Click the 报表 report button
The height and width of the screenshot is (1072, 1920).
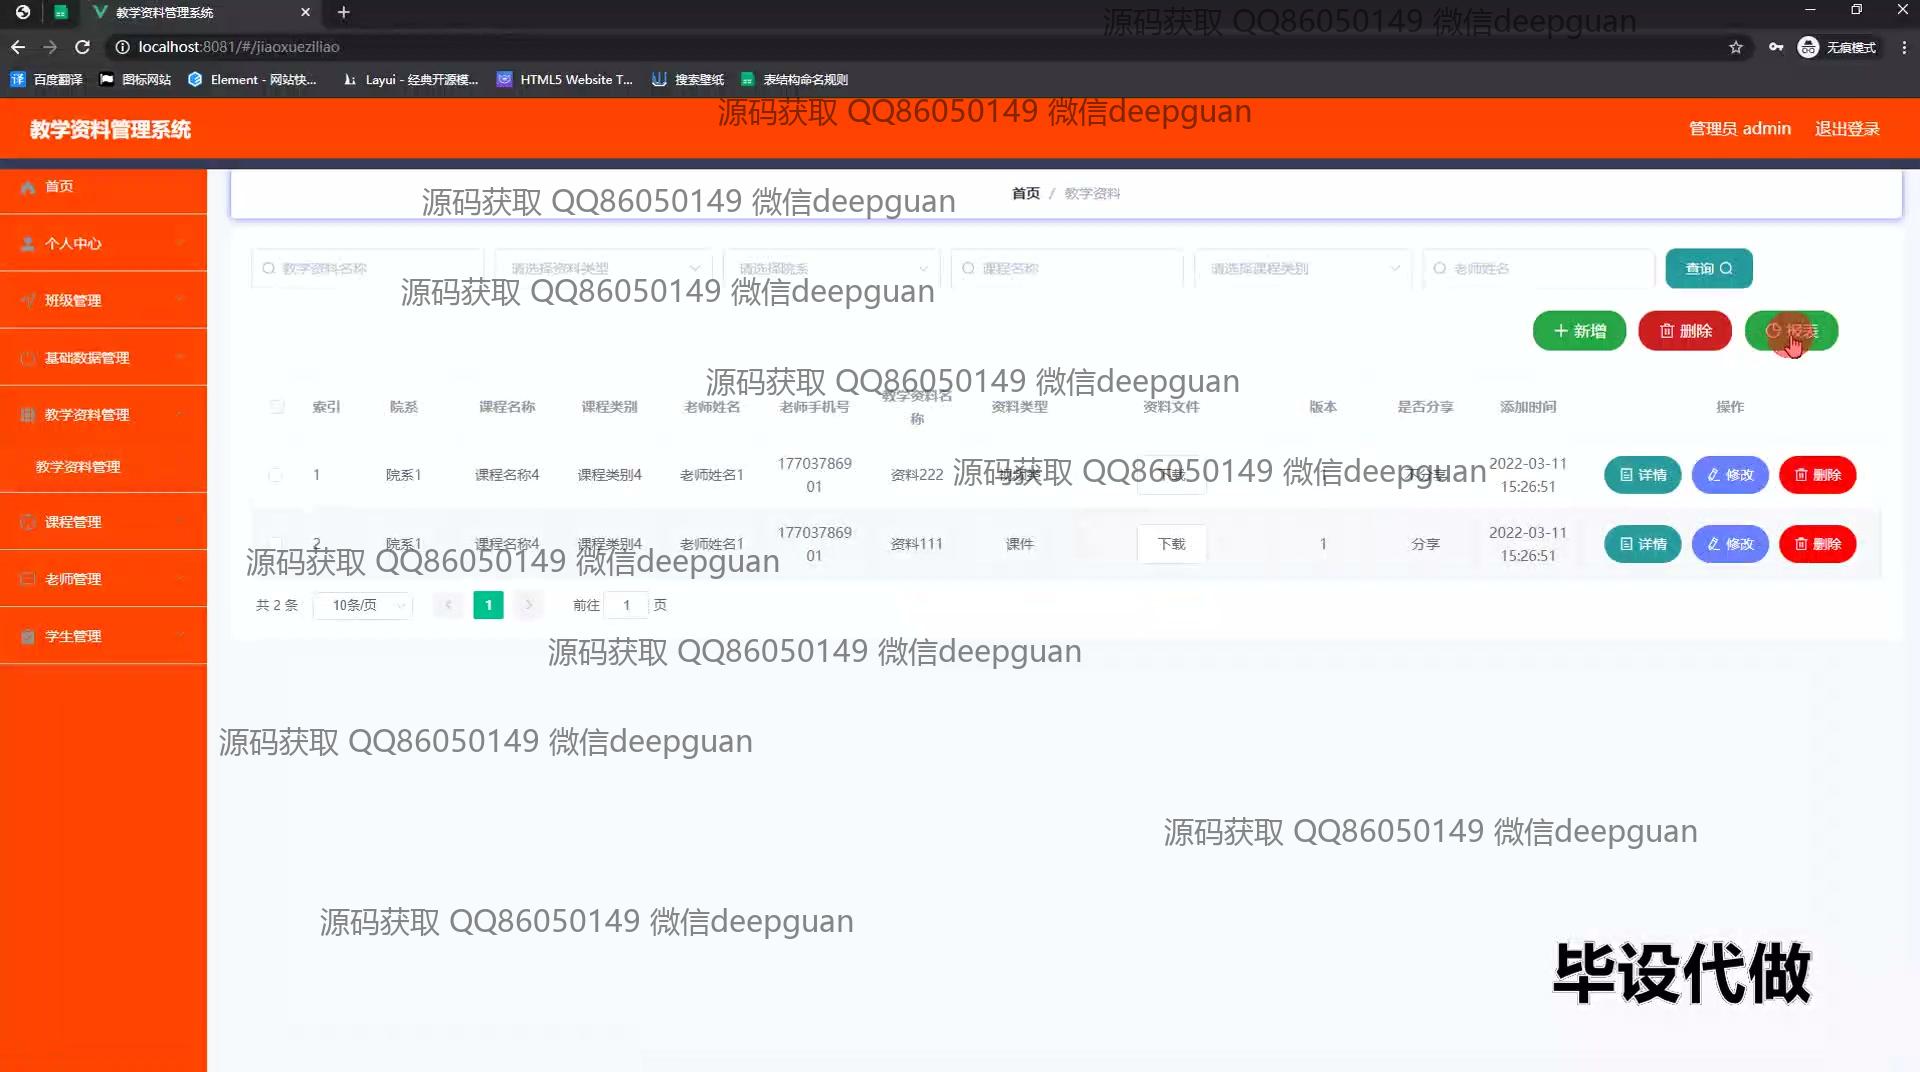tap(1791, 331)
